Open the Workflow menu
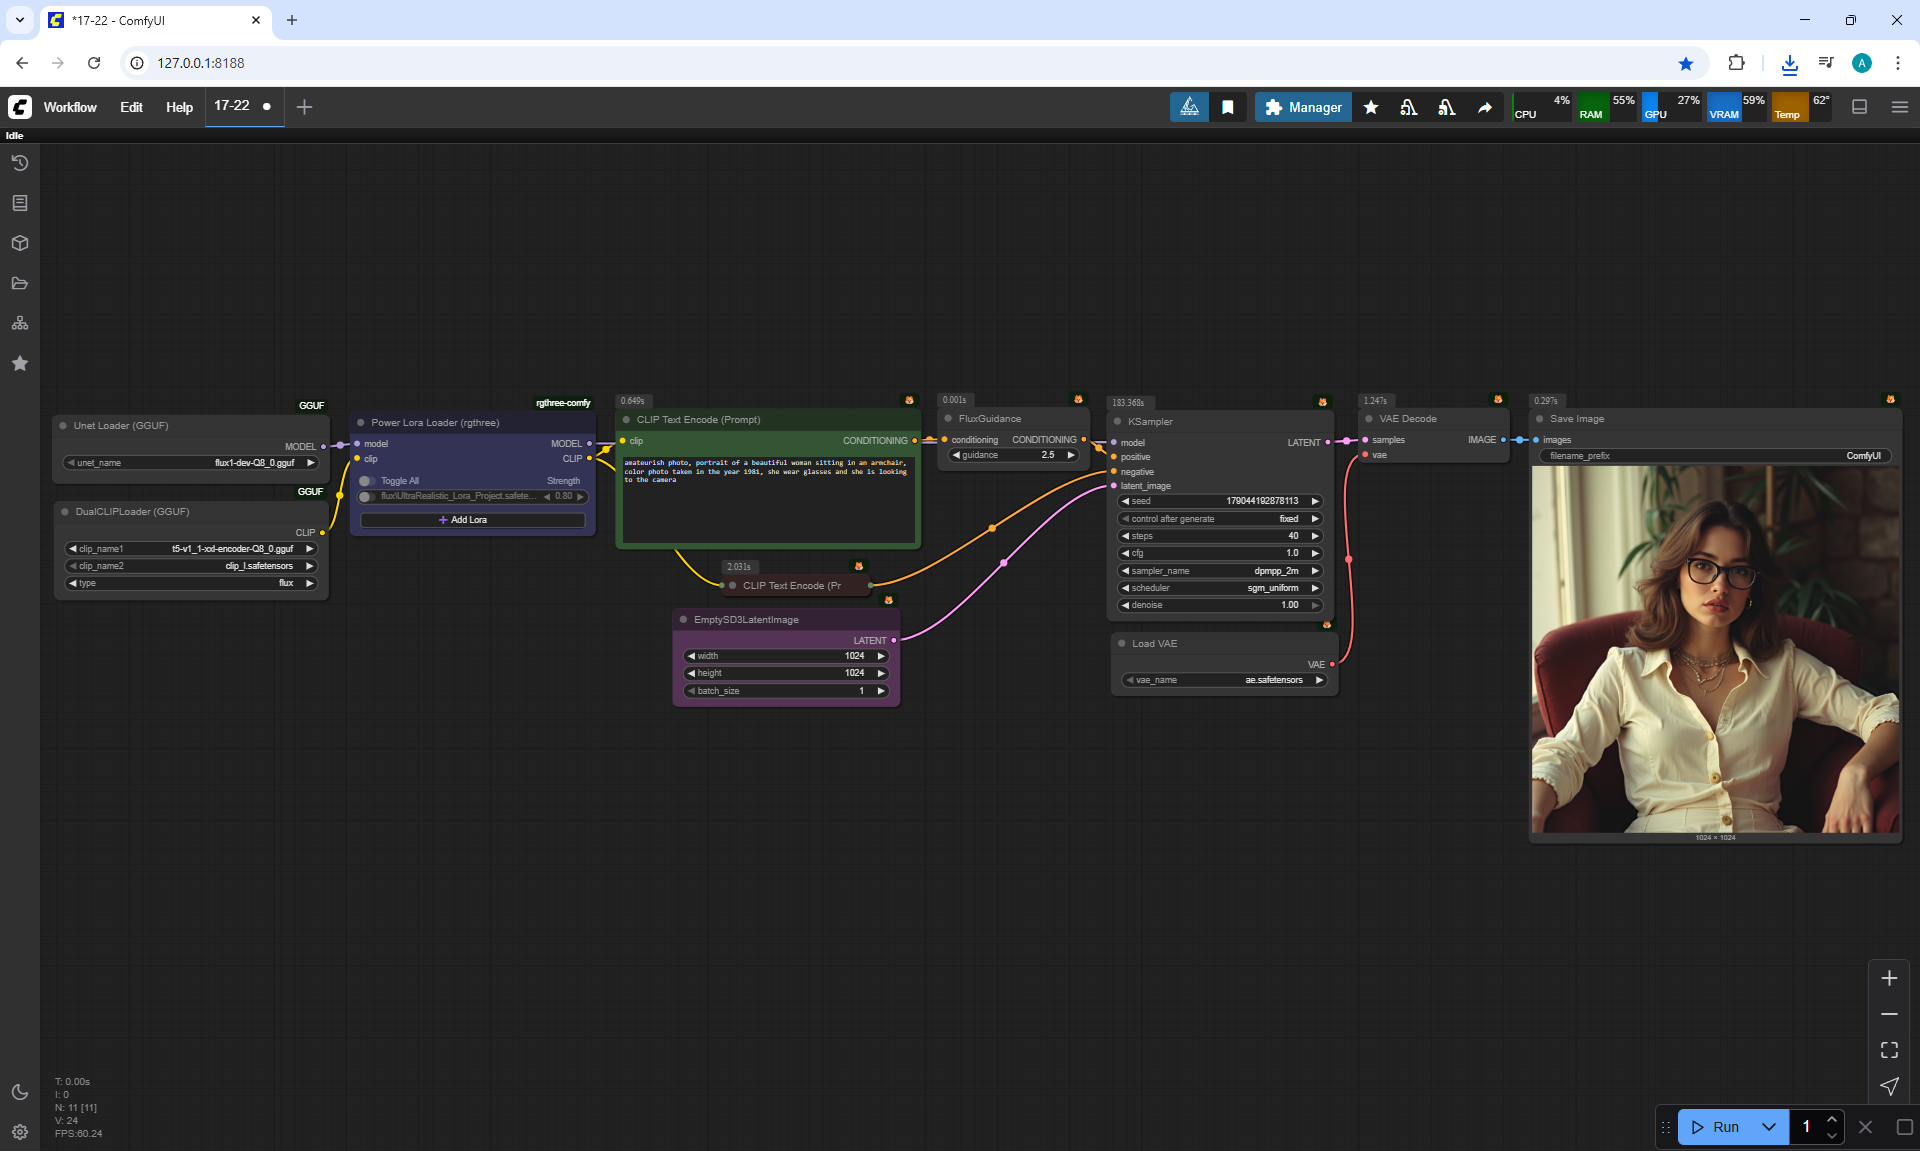Viewport: 1920px width, 1151px height. [x=70, y=107]
